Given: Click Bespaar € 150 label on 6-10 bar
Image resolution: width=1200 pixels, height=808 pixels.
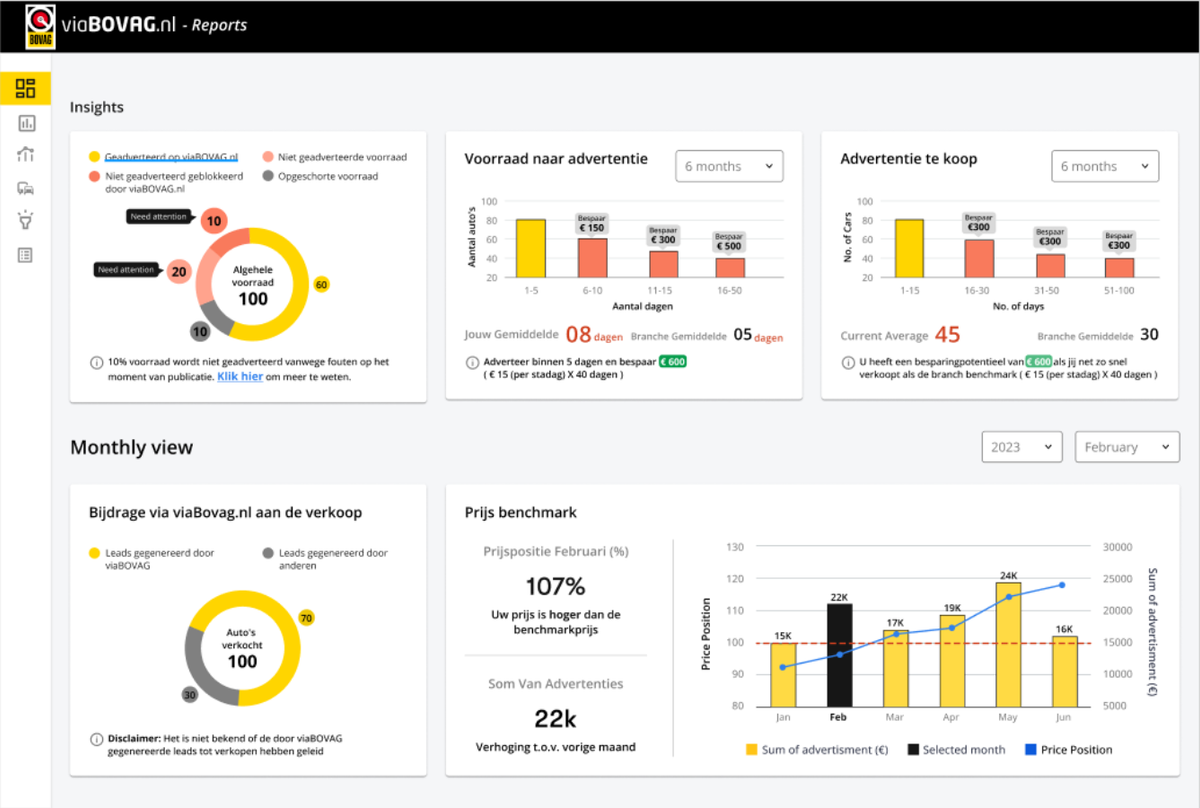Looking at the screenshot, I should click(592, 222).
